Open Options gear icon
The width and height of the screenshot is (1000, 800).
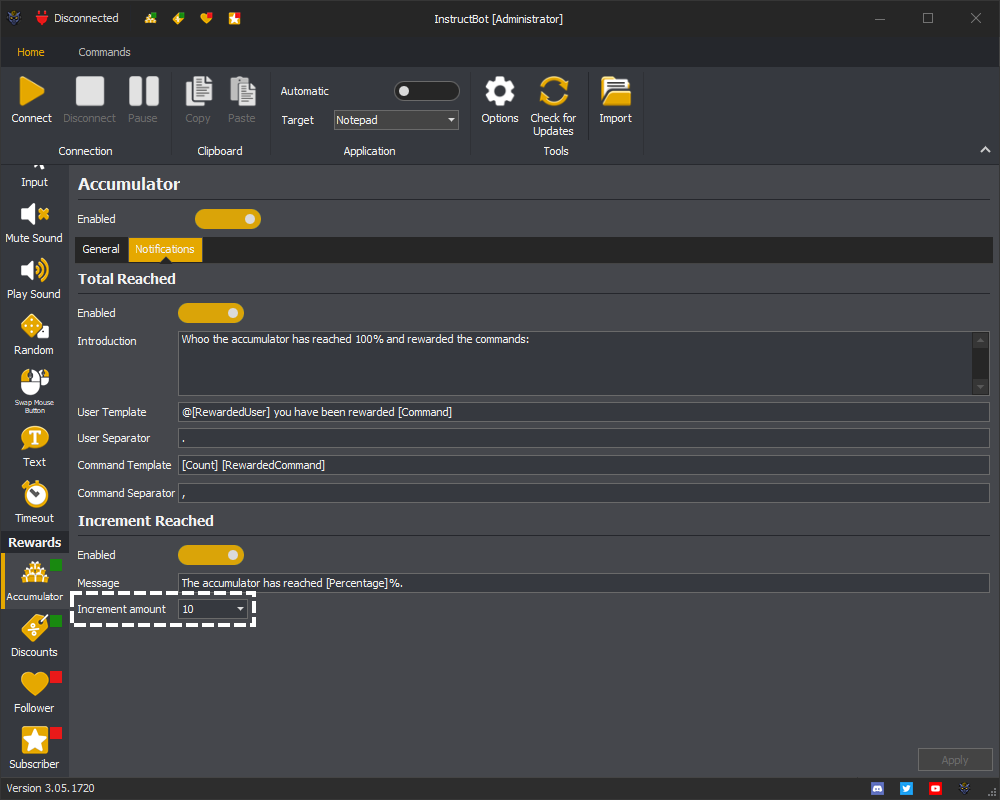pos(499,91)
